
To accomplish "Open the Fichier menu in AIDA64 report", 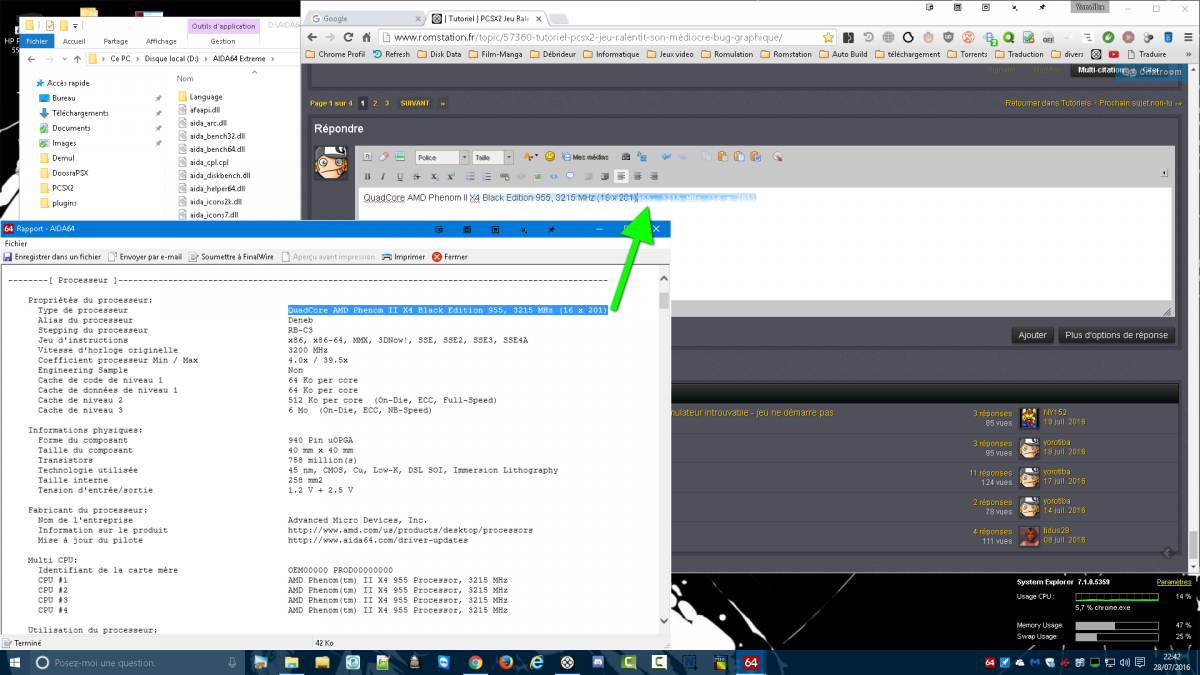I will point(16,243).
